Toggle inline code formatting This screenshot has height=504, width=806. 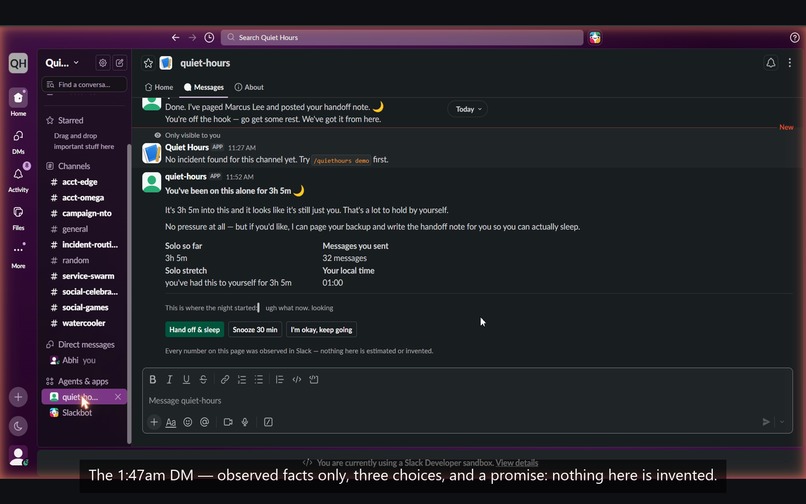[x=297, y=380]
